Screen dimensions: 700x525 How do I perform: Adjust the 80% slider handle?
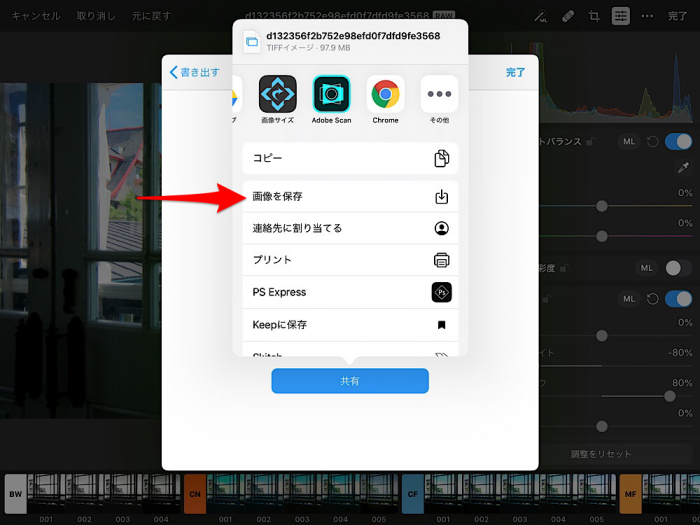coord(670,396)
